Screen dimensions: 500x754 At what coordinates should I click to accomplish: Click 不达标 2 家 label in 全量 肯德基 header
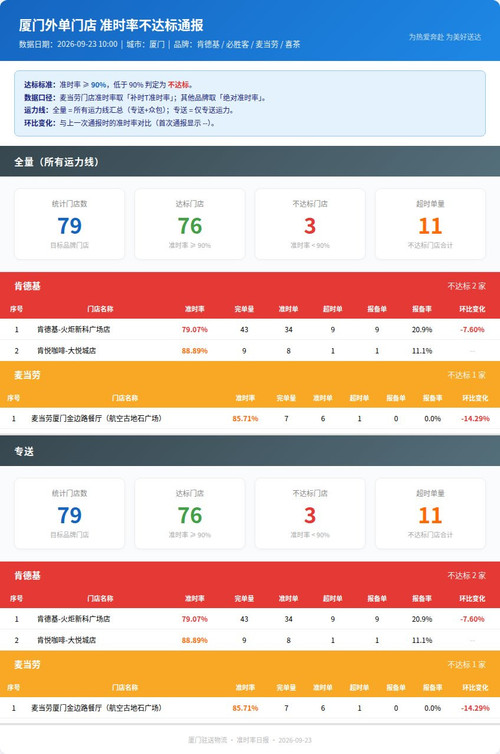point(466,286)
